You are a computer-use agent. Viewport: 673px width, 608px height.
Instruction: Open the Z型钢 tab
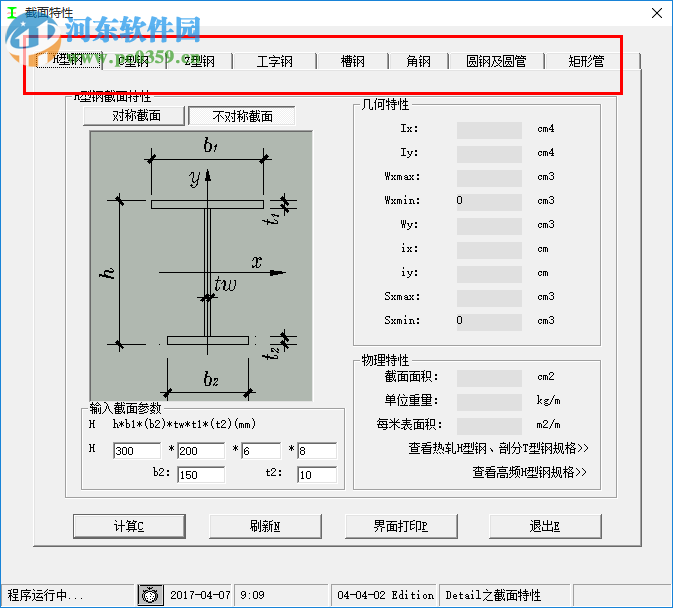(200, 61)
